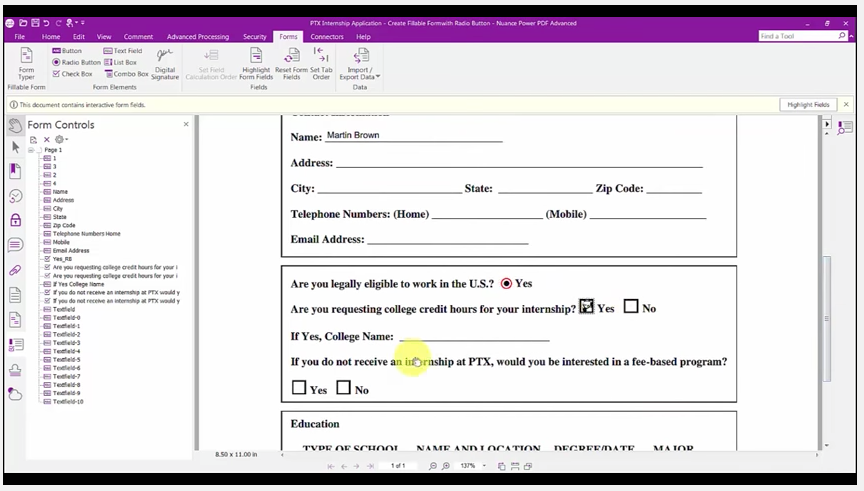Viewport: 864px width, 491px height.
Task: Open the Advanced Processing tab
Action: tap(198, 37)
